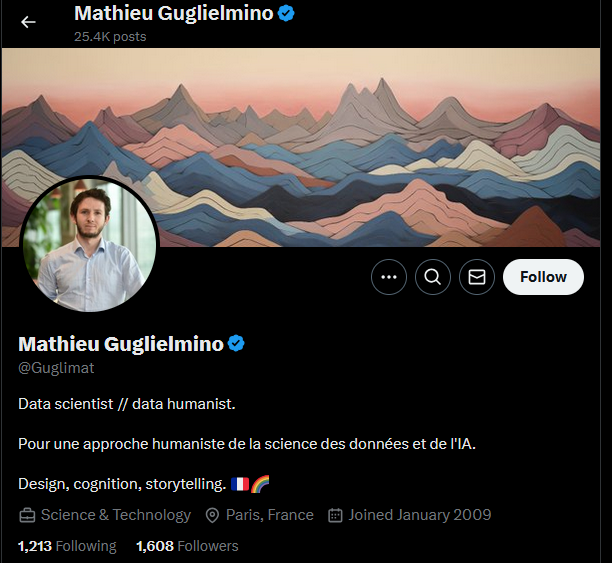Open the three-dots more options menu
The height and width of the screenshot is (563, 612).
click(x=389, y=277)
